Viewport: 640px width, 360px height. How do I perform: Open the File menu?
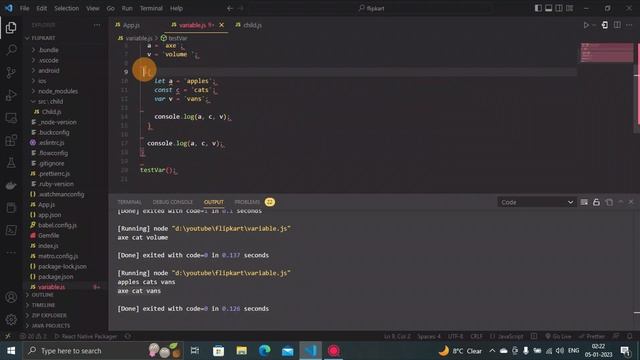[24, 8]
